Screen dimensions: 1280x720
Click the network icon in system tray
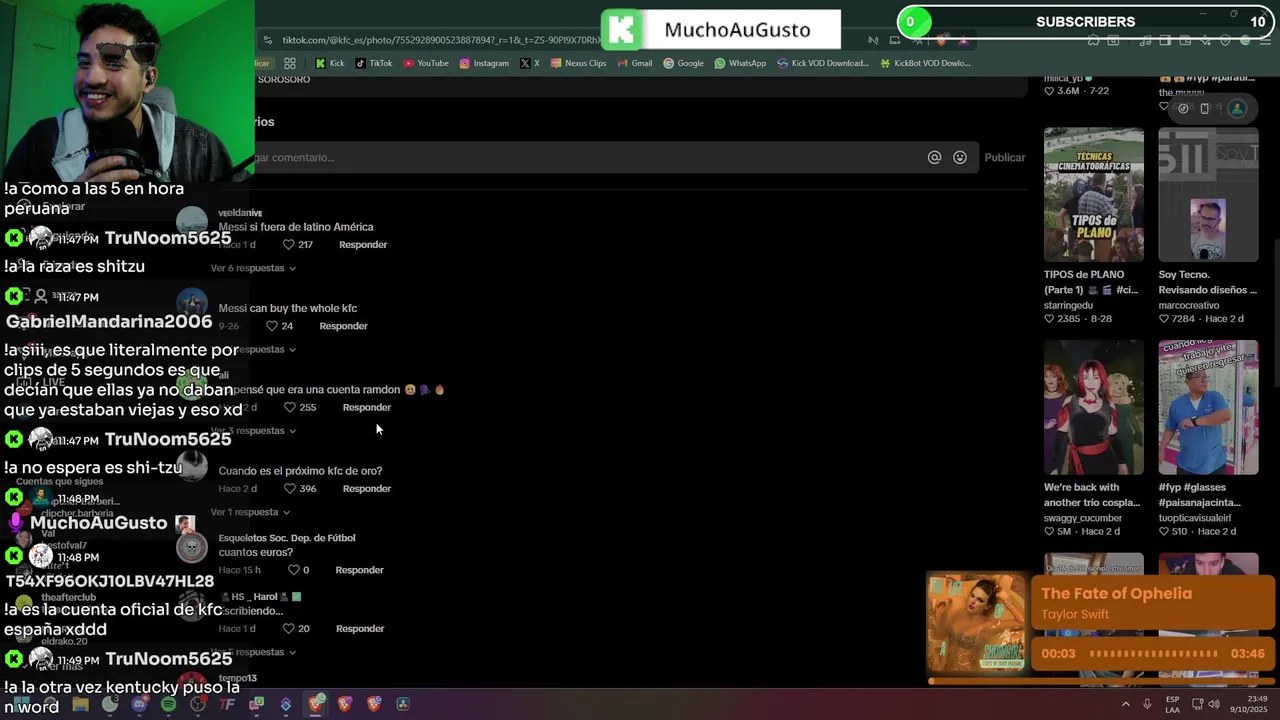[1198, 704]
